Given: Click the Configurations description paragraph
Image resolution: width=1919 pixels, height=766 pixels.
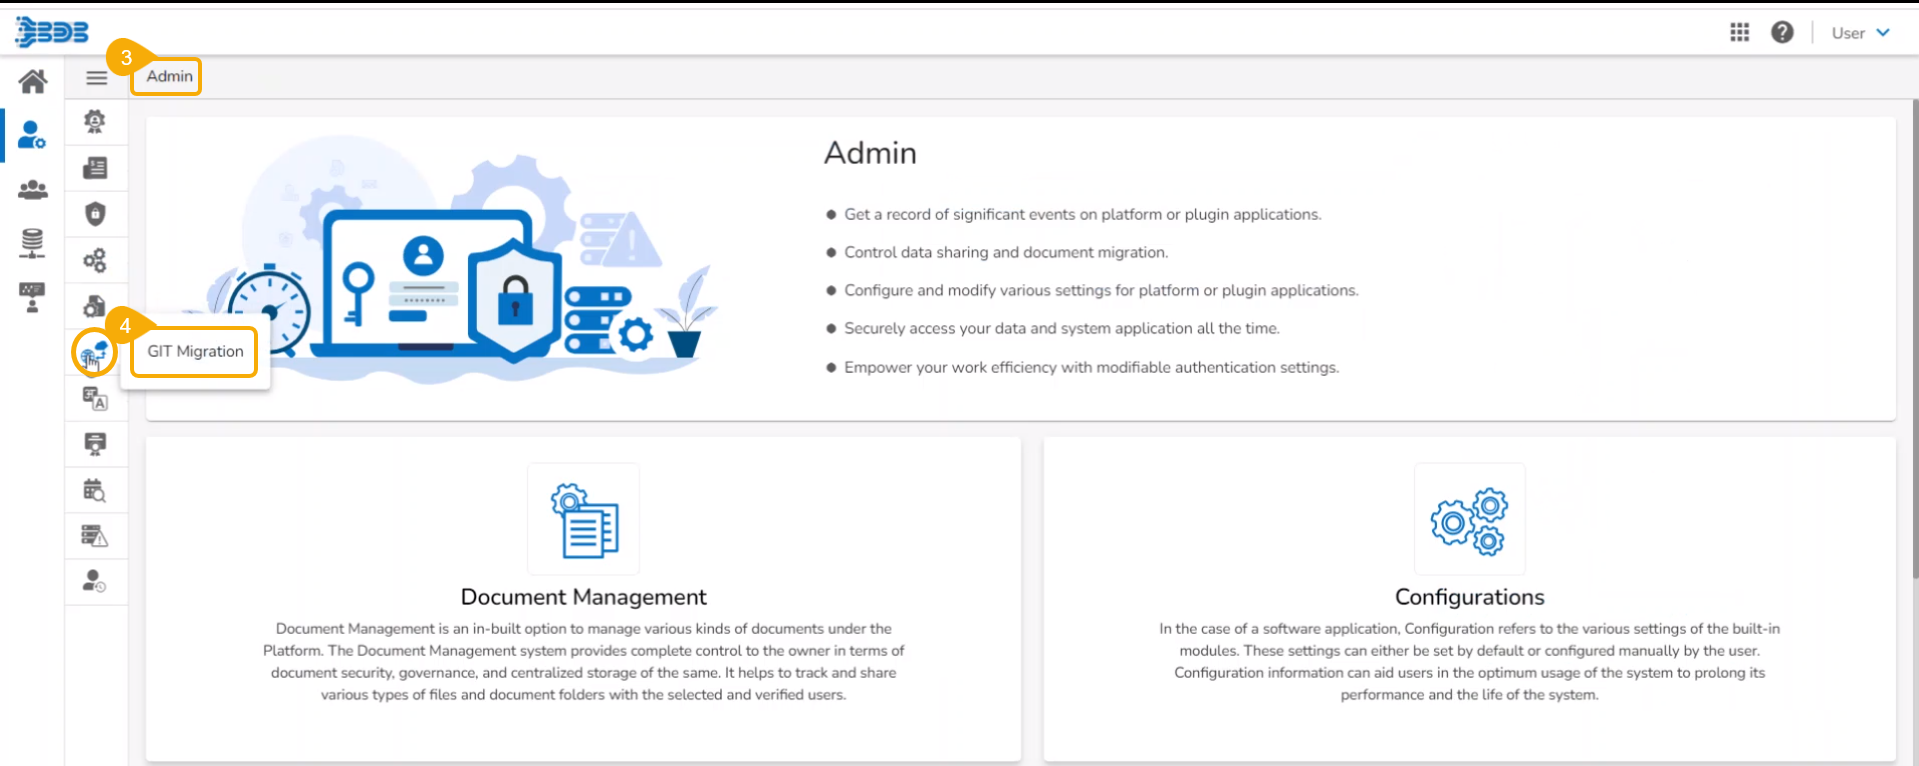Looking at the screenshot, I should pos(1470,662).
